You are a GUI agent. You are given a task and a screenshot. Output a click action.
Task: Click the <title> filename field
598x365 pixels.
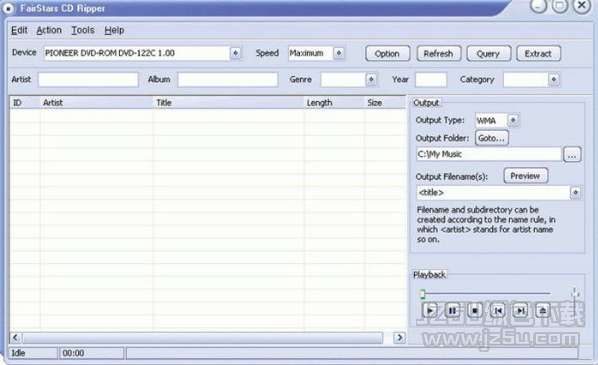click(494, 193)
